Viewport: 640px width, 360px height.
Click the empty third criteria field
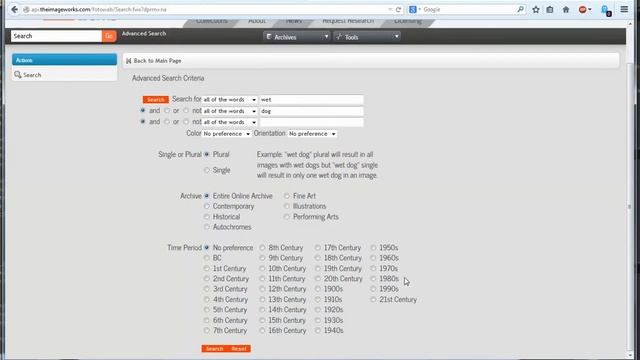(x=311, y=122)
